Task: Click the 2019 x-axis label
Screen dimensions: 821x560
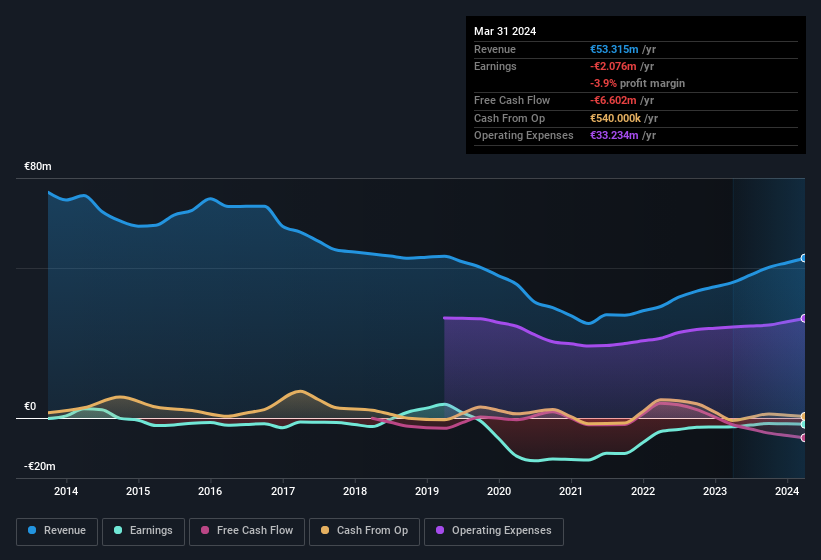Action: (427, 491)
